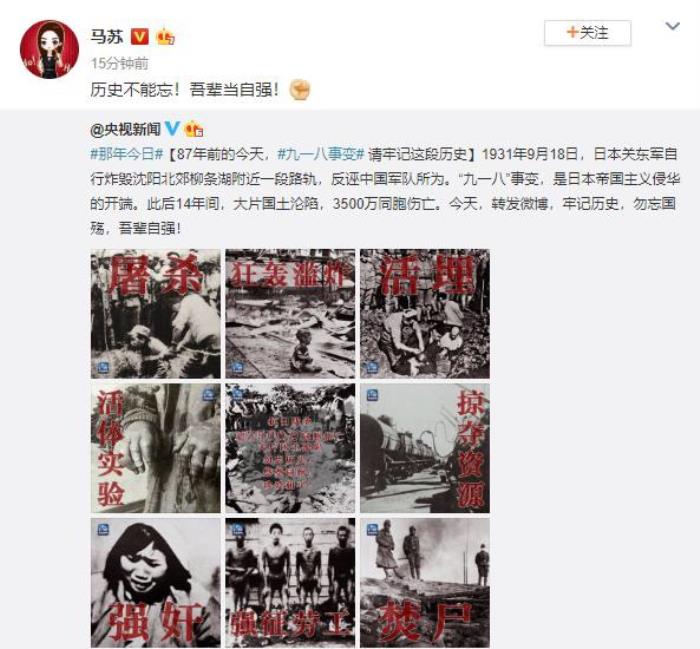Open the 焚尸 image thumbnail
This screenshot has height=649, width=700.
point(425,582)
